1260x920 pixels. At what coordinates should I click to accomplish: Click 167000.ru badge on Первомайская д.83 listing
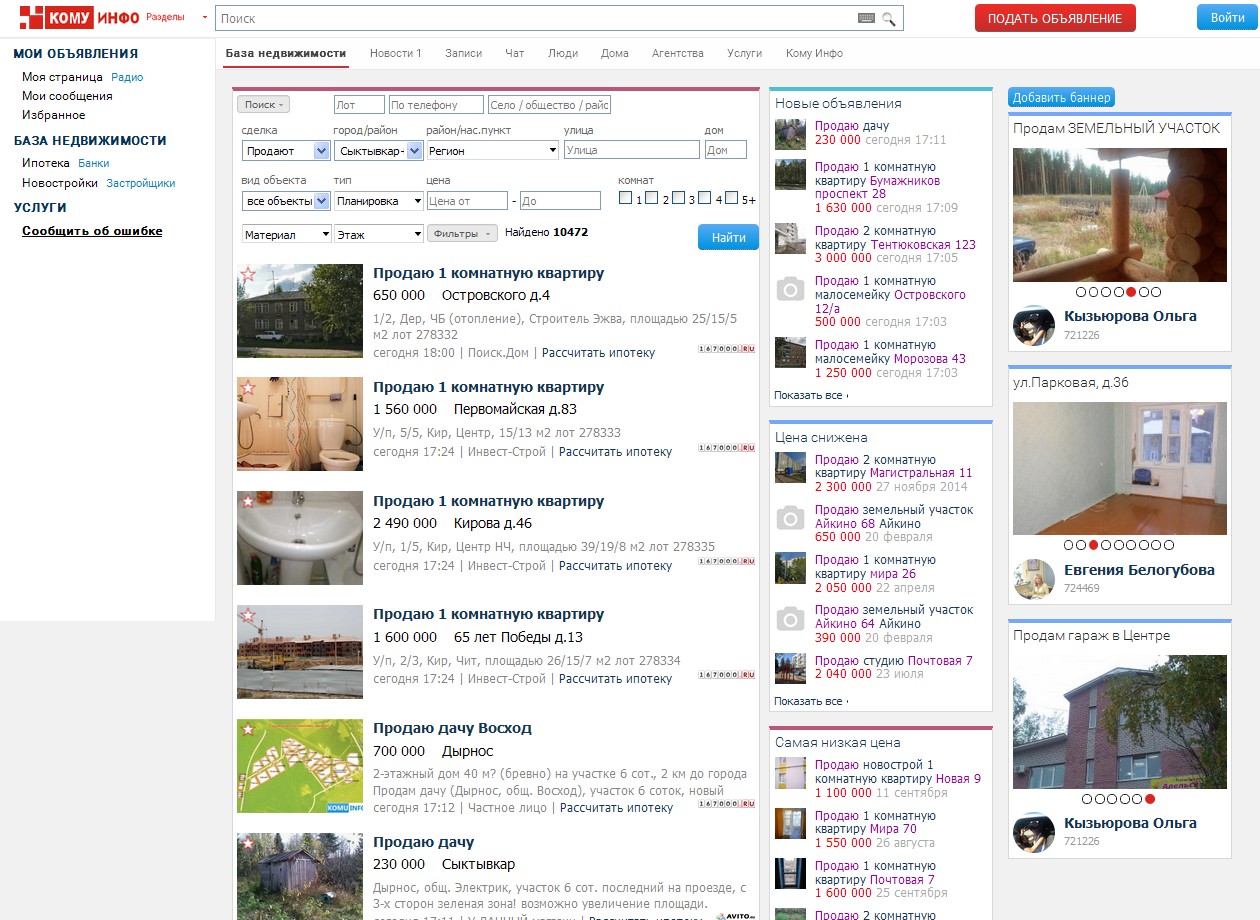pyautogui.click(x=726, y=447)
